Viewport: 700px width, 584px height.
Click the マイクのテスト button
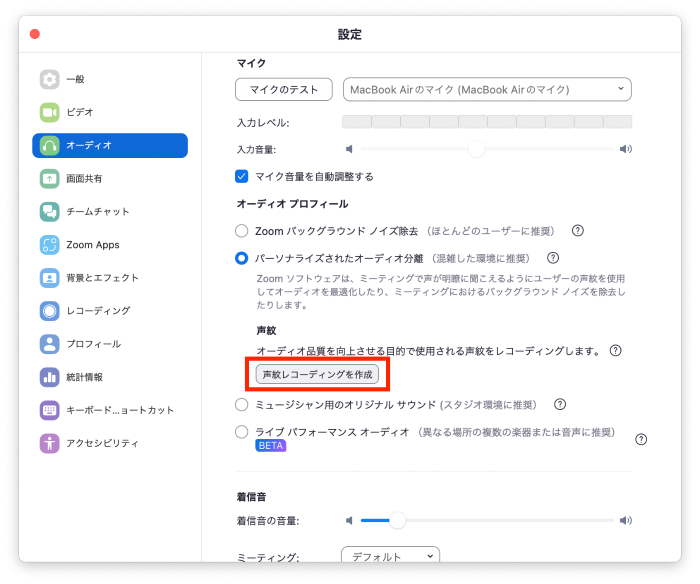(283, 90)
